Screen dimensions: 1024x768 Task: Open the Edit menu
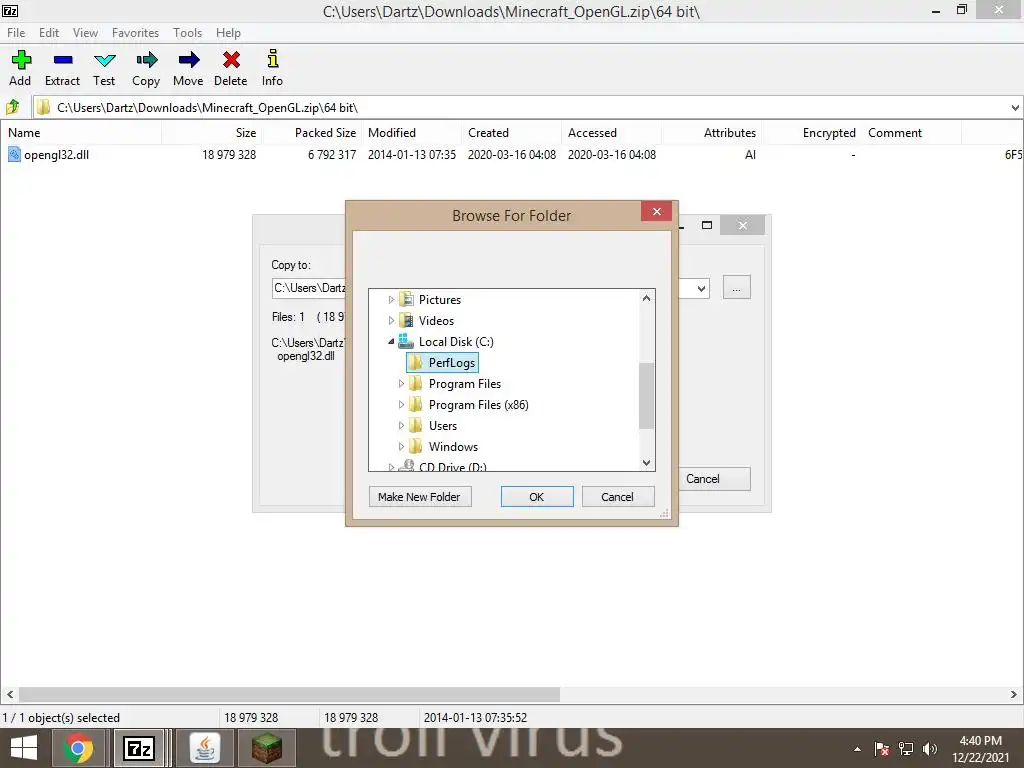[x=49, y=33]
